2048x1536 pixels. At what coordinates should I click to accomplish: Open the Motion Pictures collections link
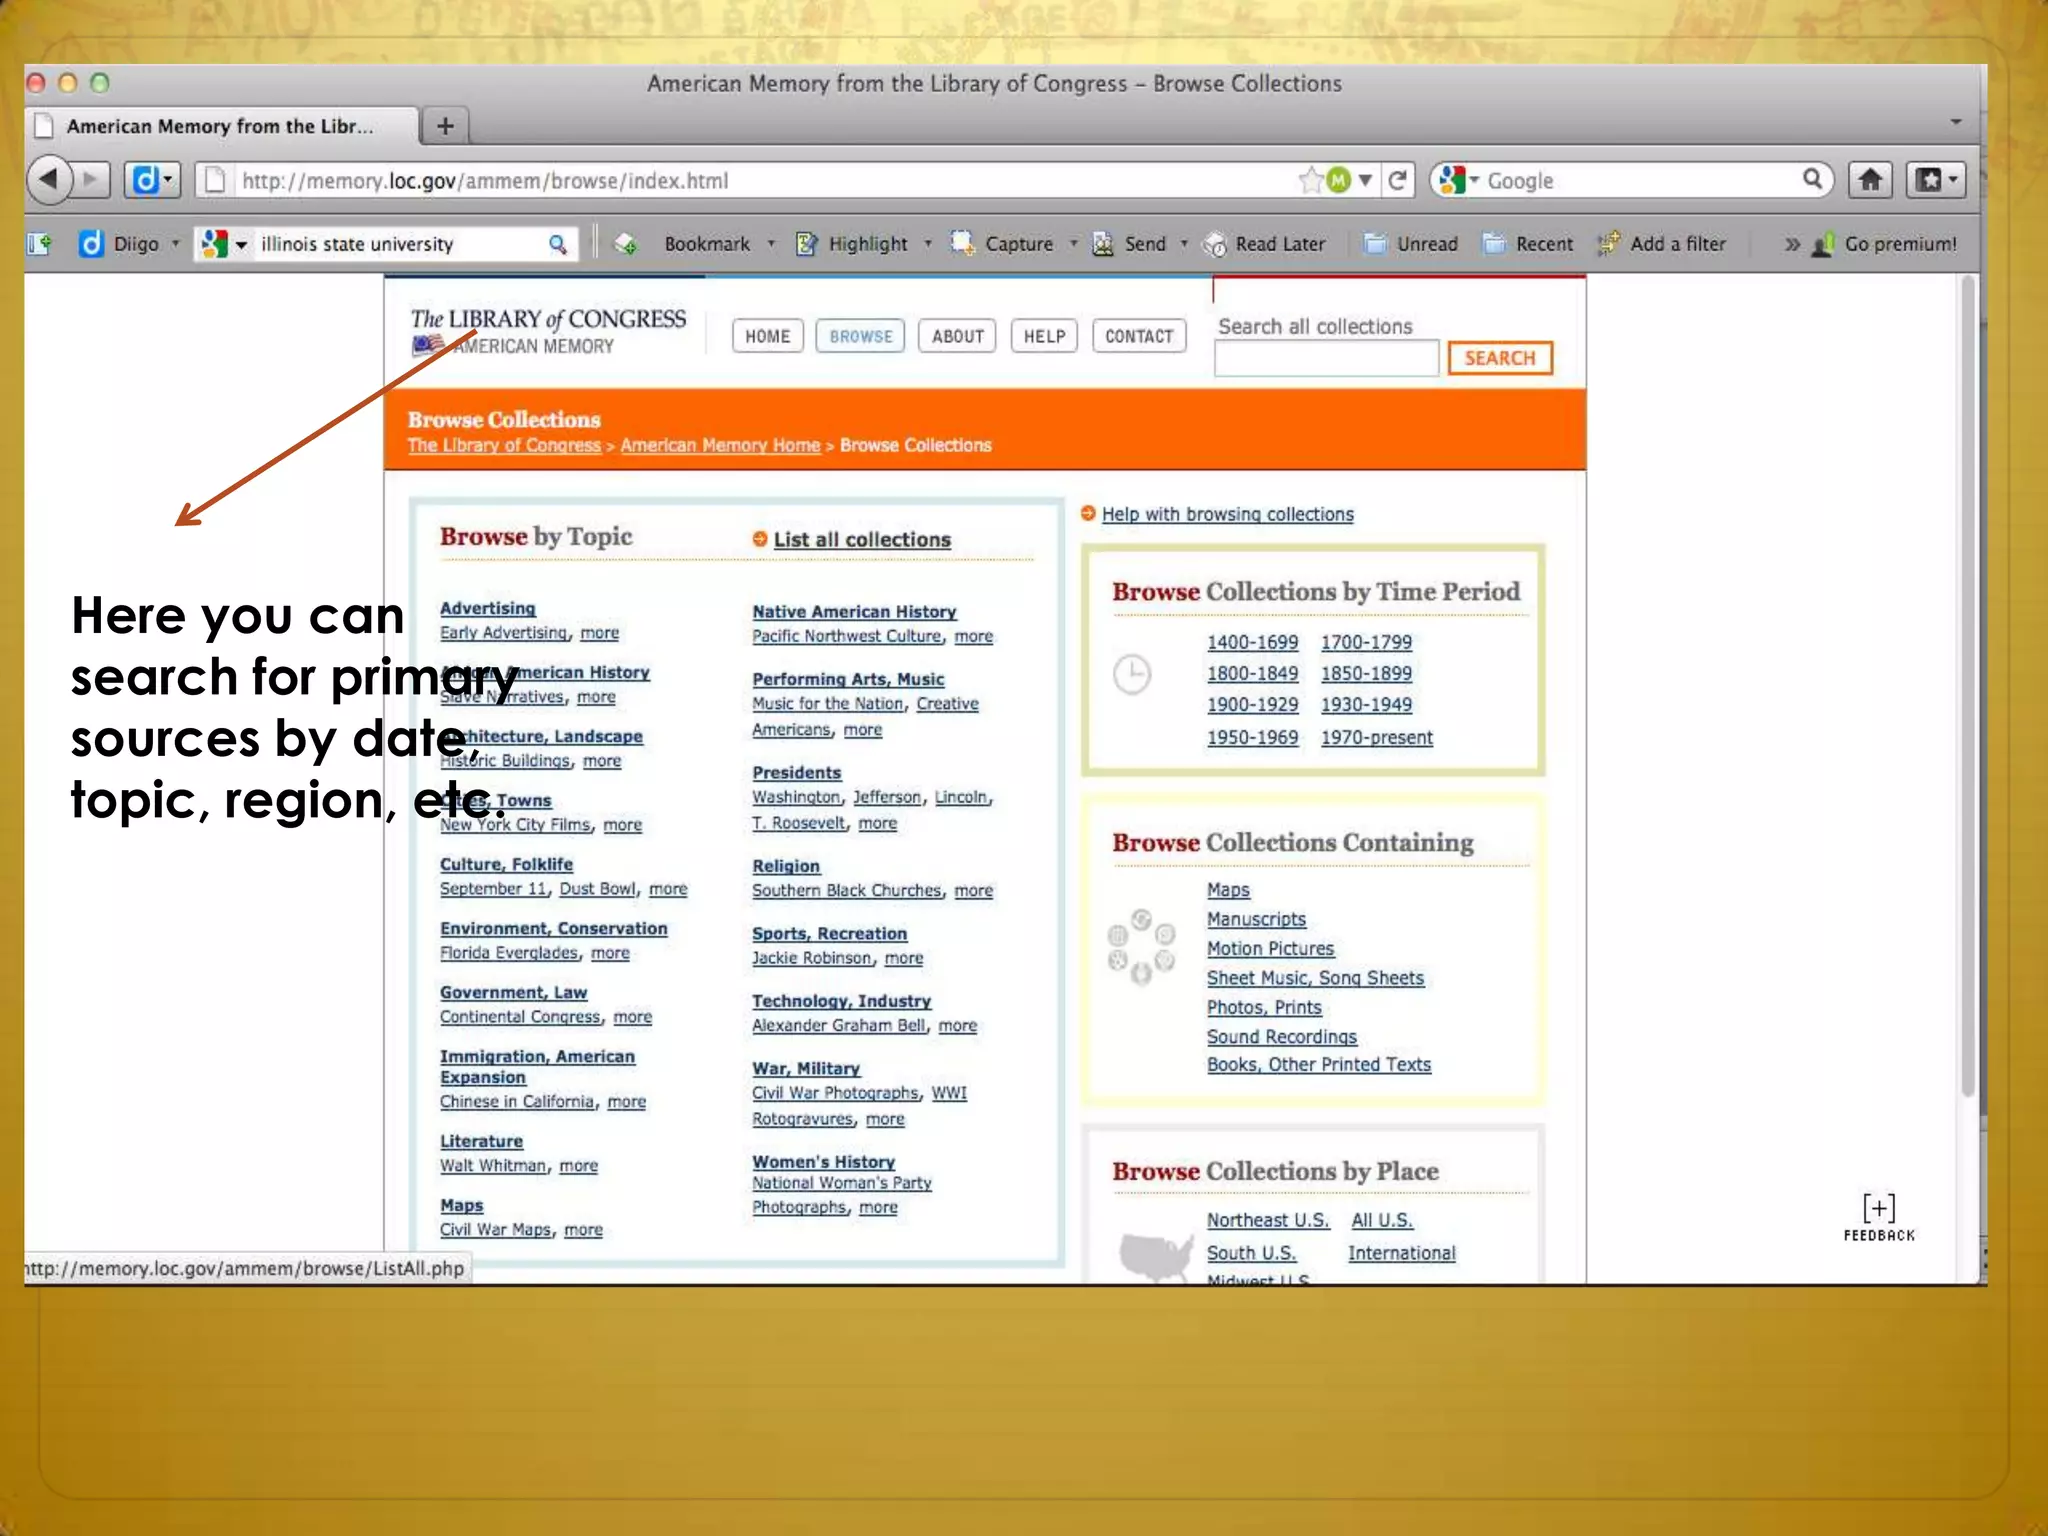point(1270,948)
